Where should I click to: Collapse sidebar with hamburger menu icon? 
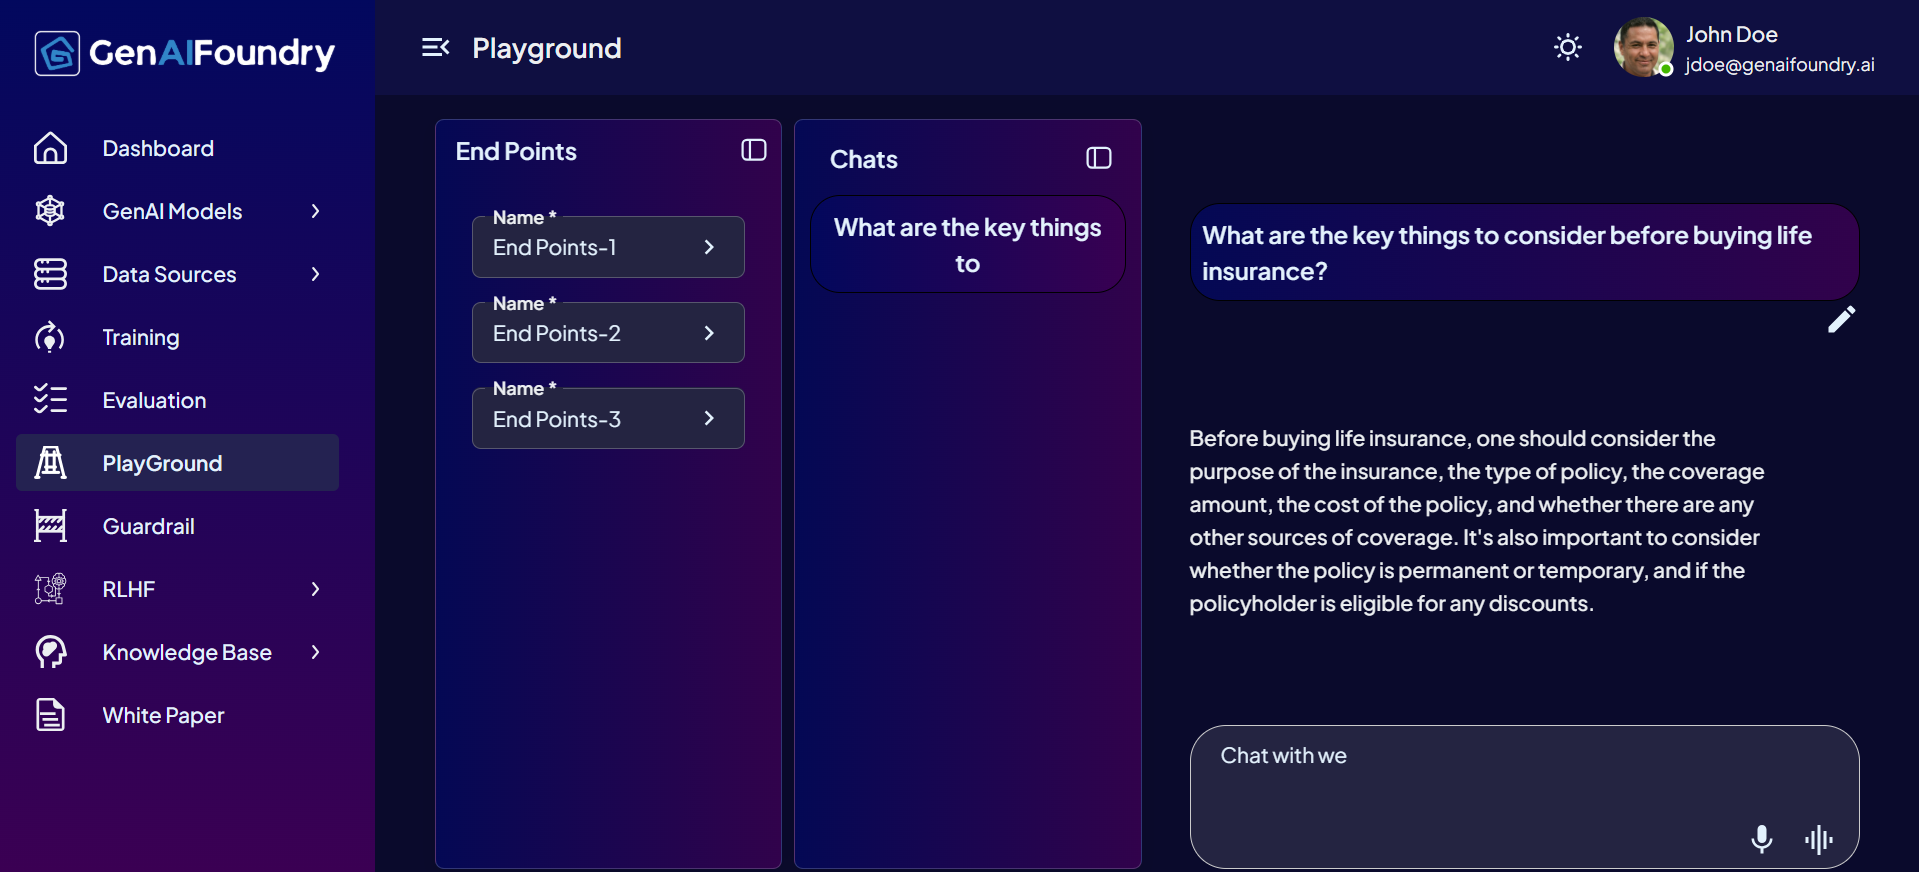[435, 47]
